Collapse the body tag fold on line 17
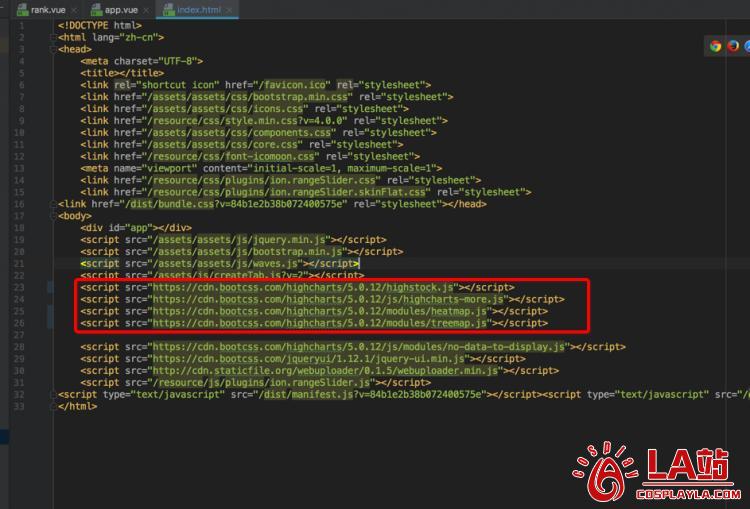This screenshot has width=750, height=509. (53, 216)
